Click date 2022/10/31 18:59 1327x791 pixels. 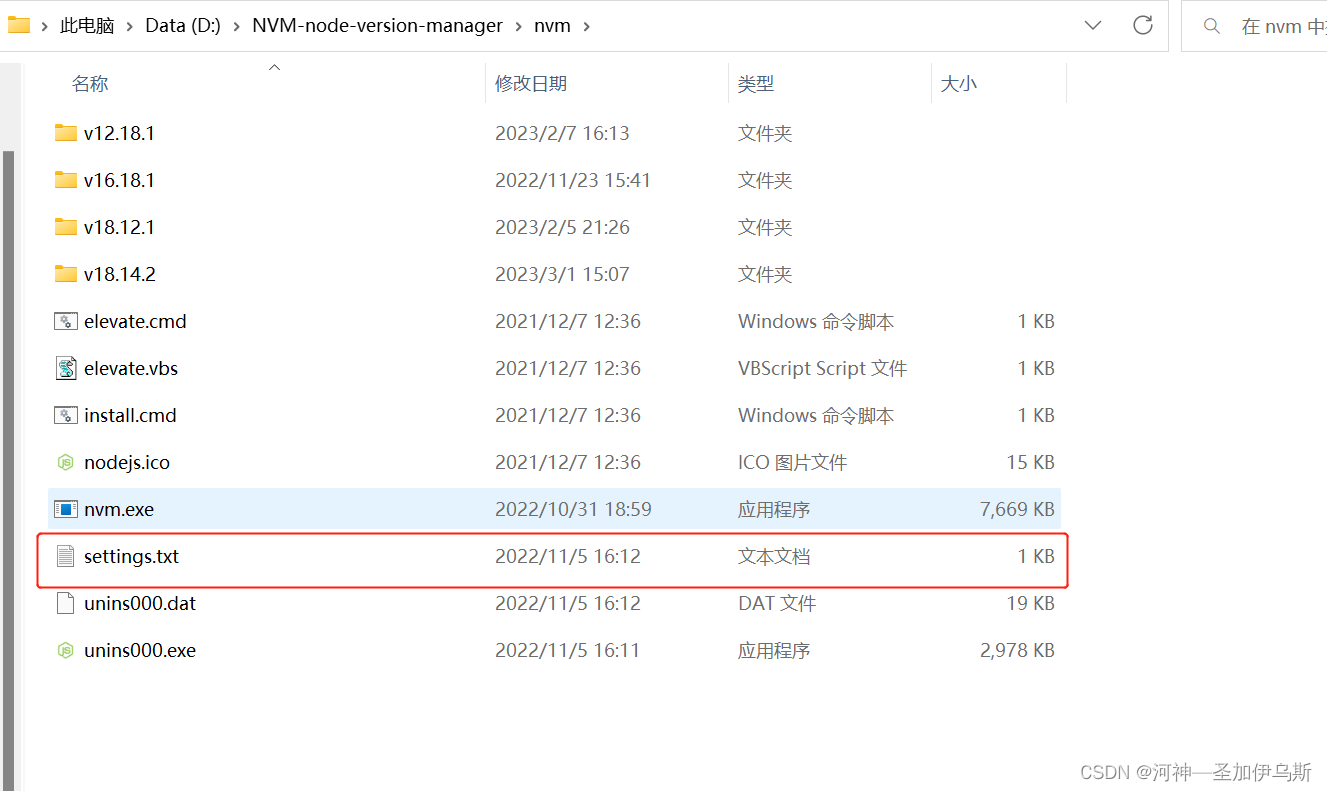[x=573, y=509]
